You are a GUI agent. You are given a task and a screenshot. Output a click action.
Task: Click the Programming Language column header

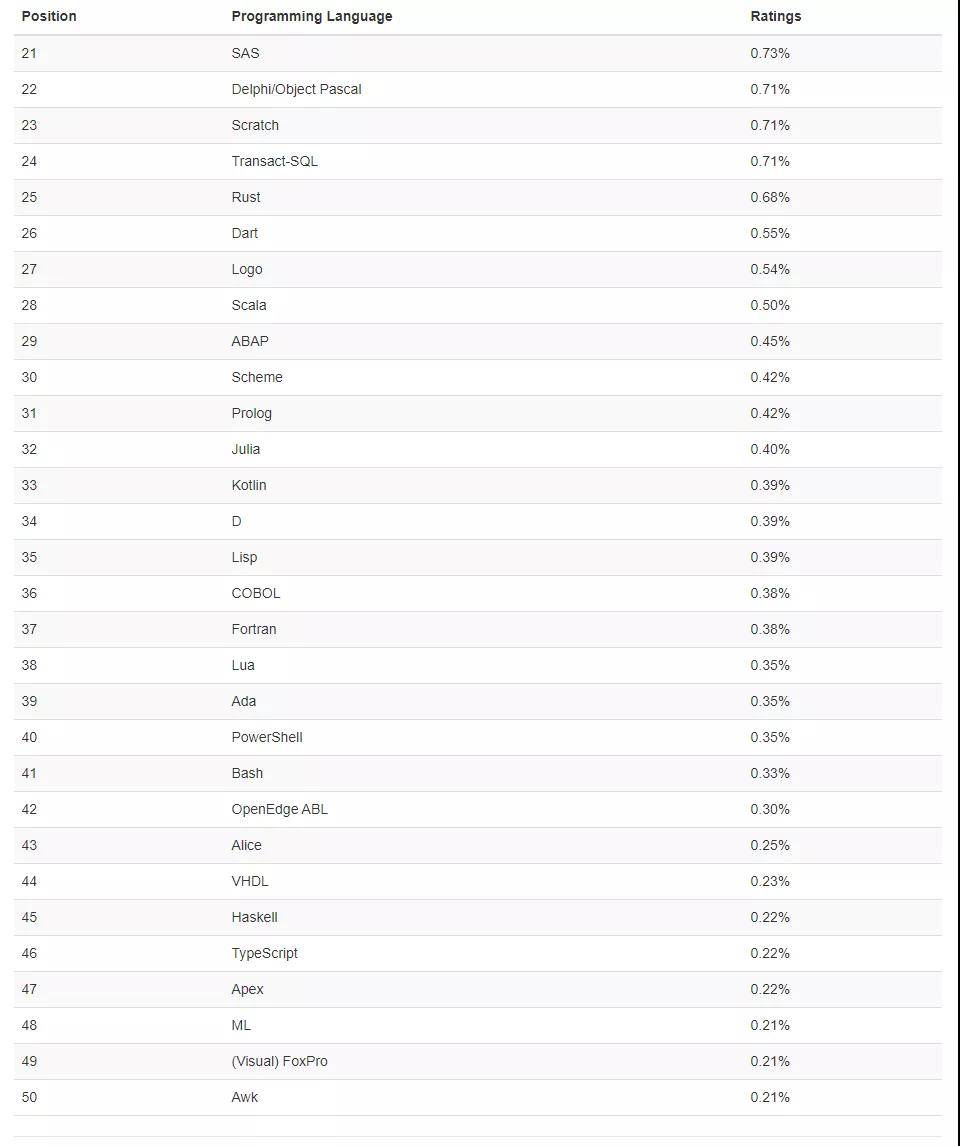tap(311, 16)
